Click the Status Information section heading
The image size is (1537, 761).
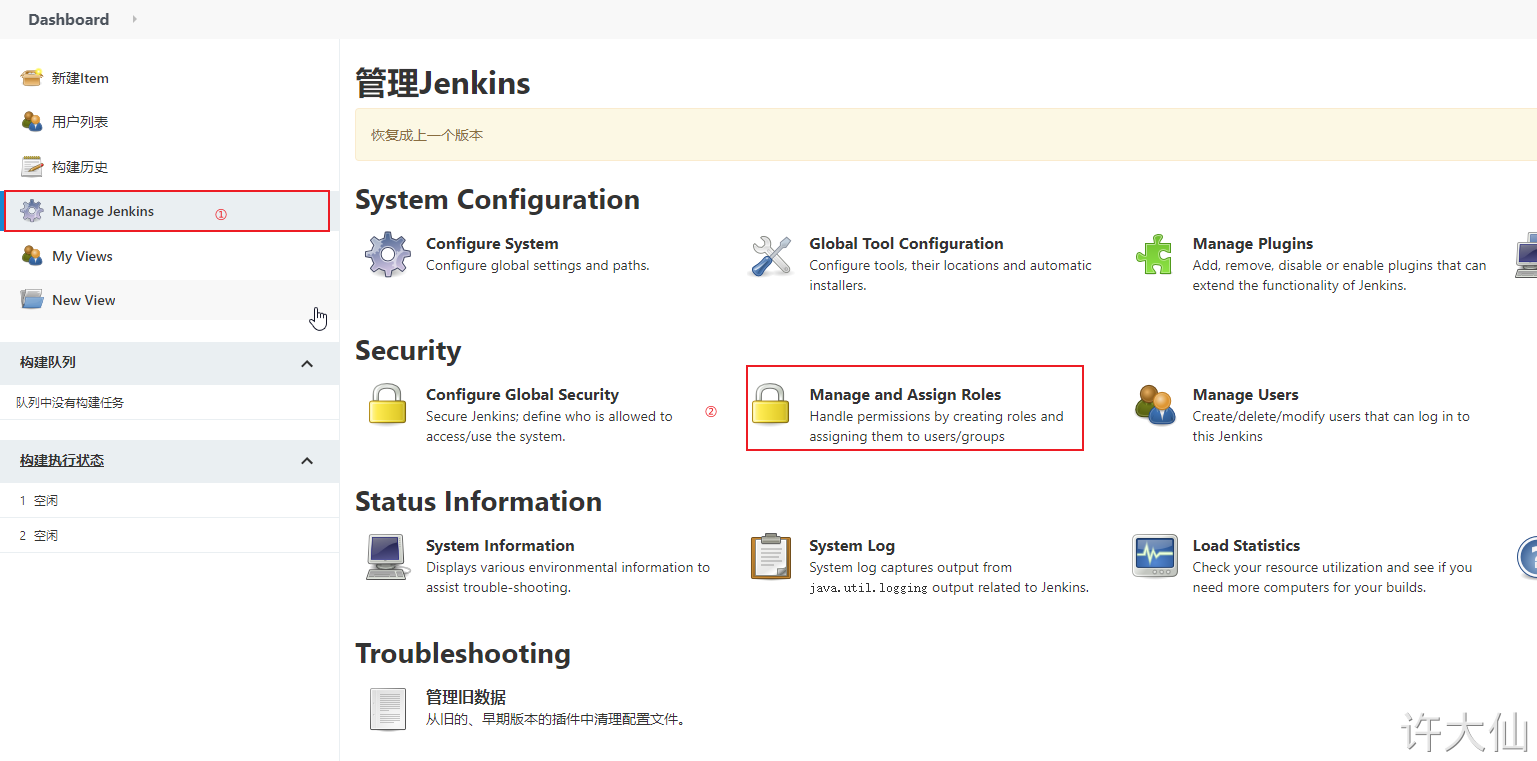pyautogui.click(x=478, y=501)
